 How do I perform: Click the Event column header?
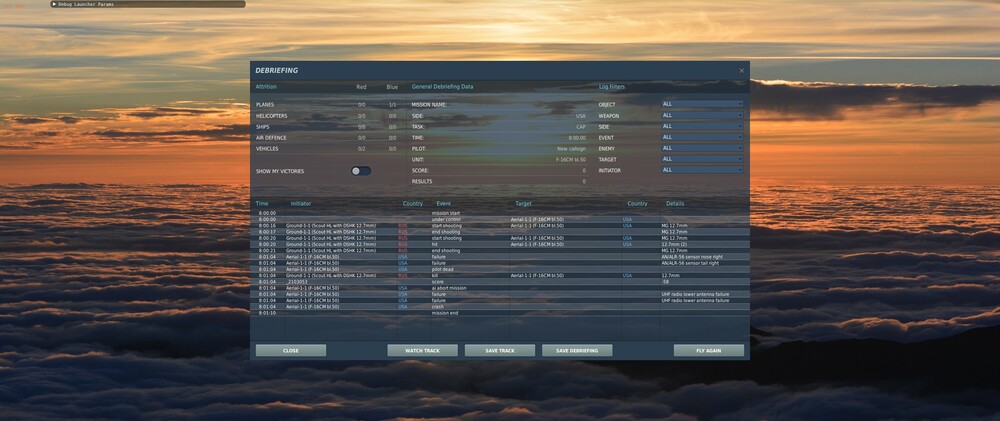(x=443, y=203)
